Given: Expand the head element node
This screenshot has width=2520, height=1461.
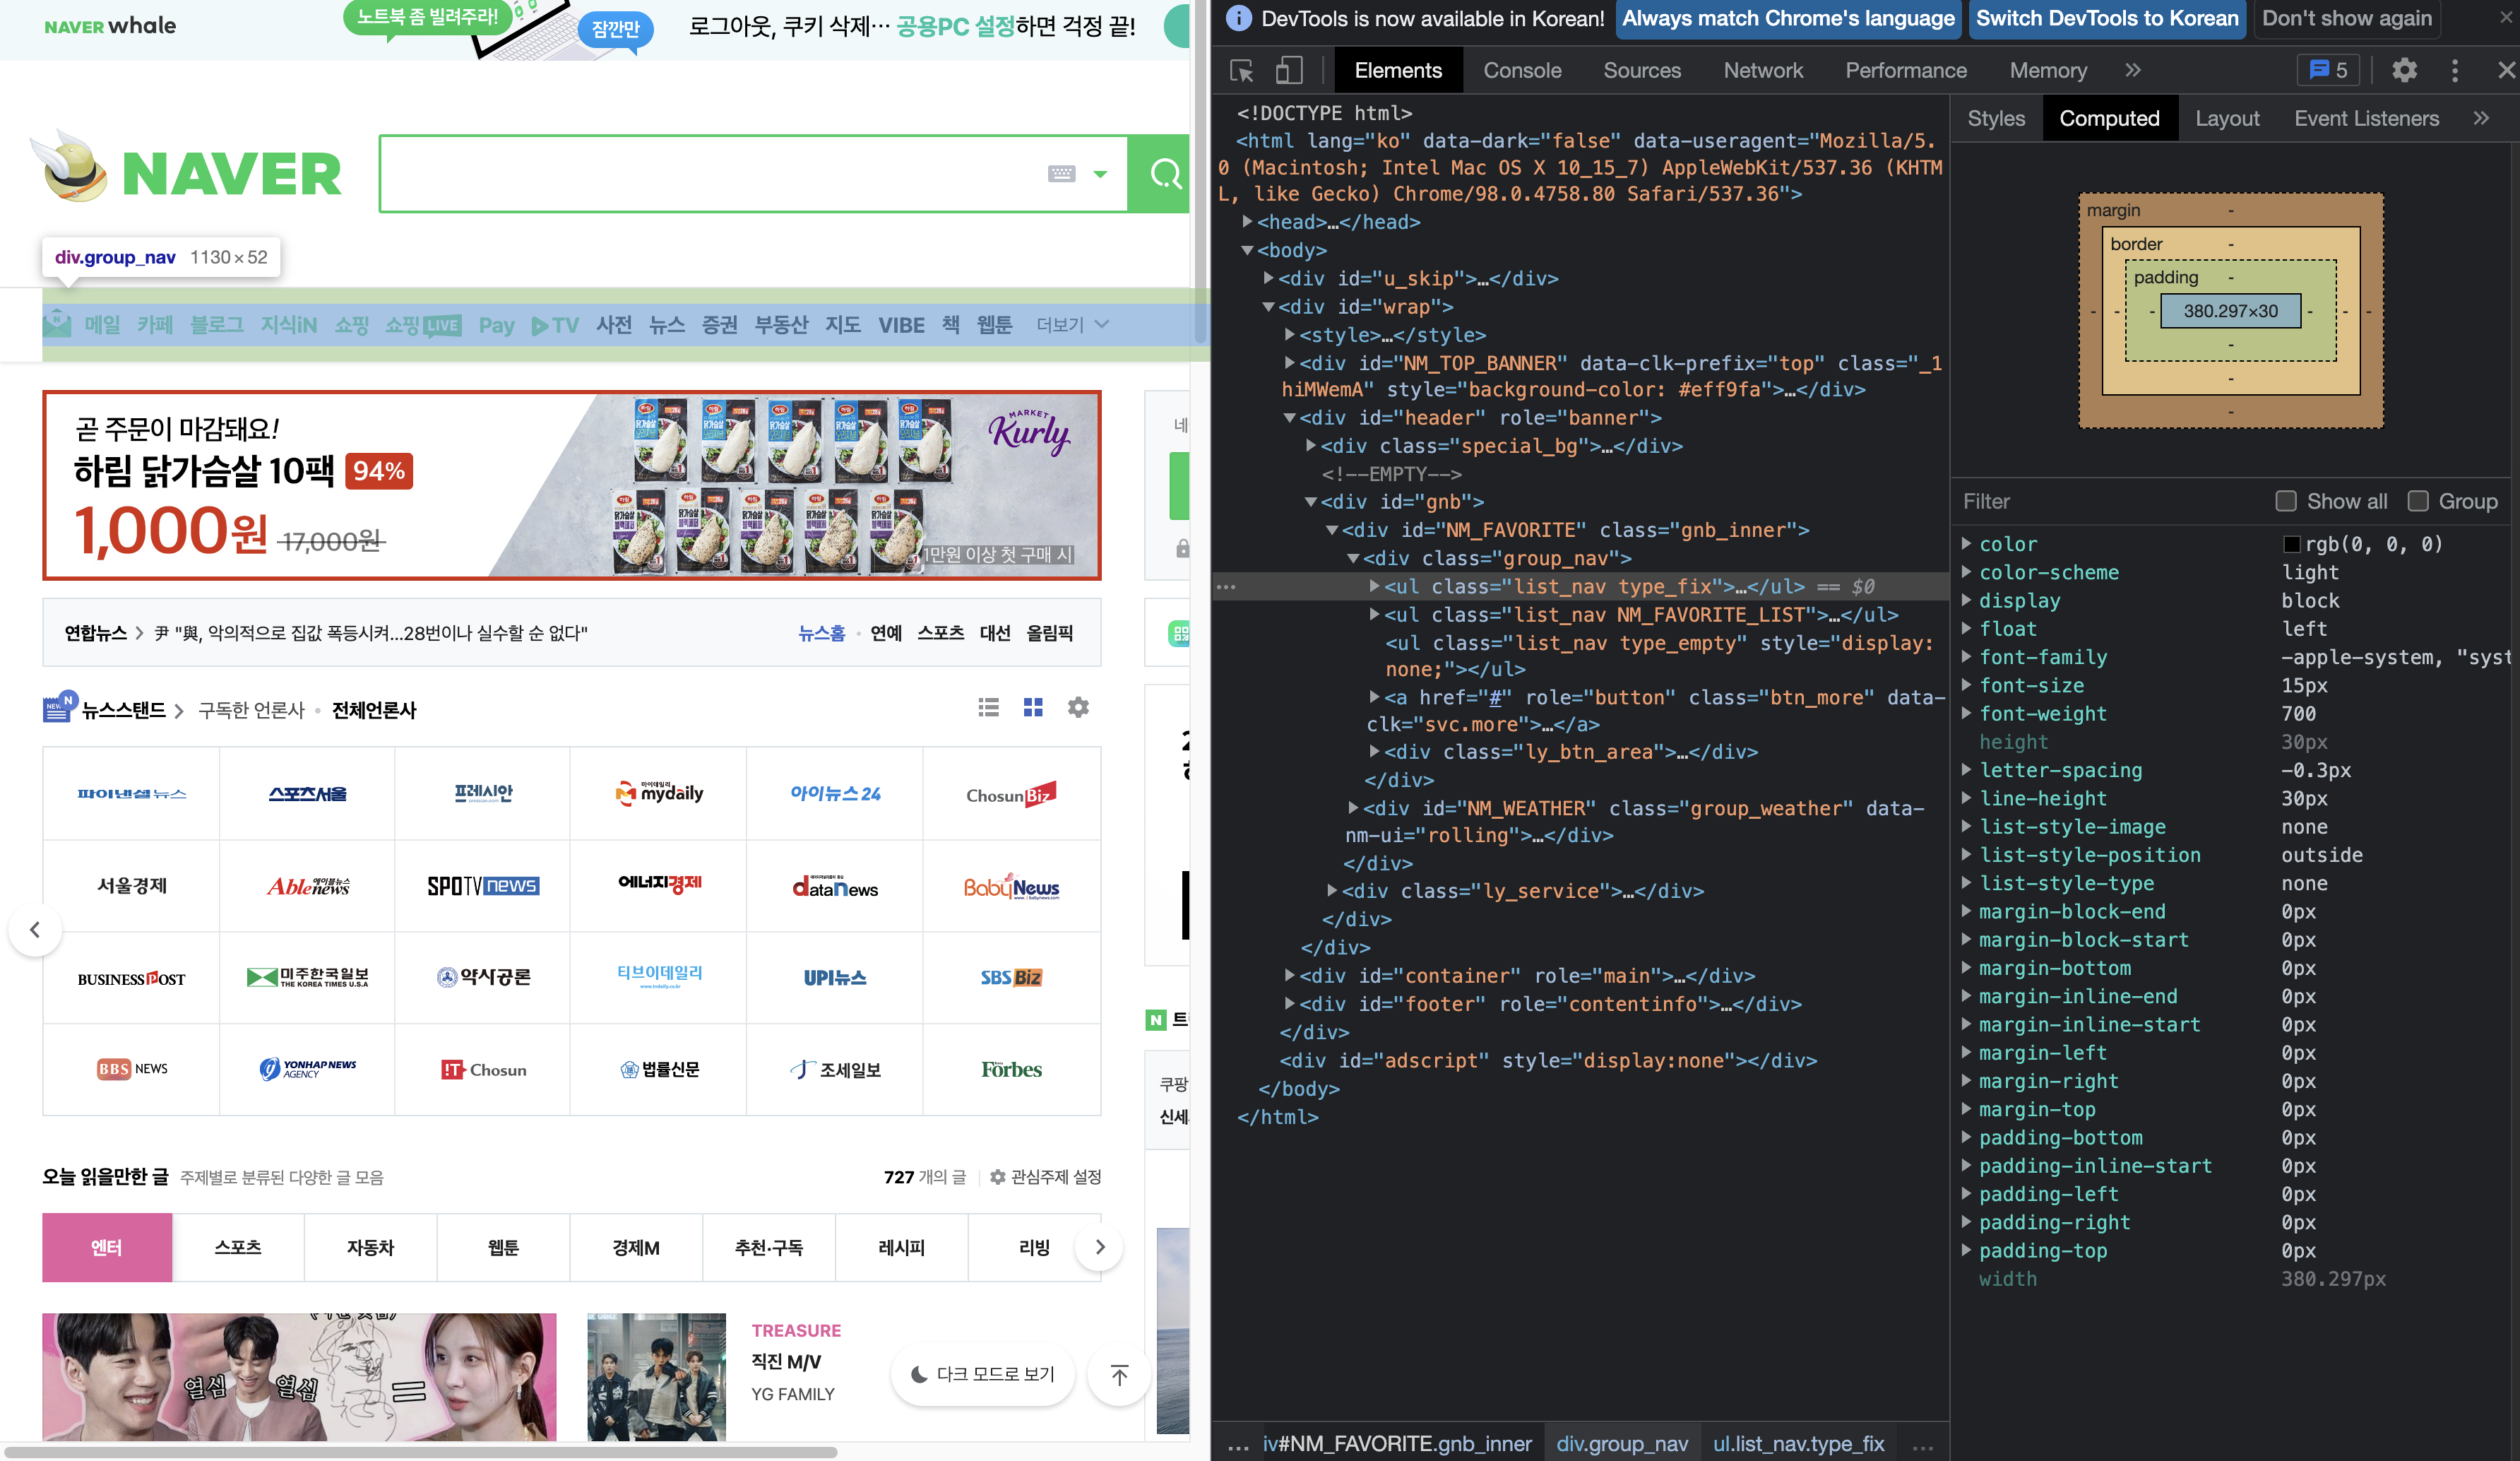Looking at the screenshot, I should (1247, 222).
